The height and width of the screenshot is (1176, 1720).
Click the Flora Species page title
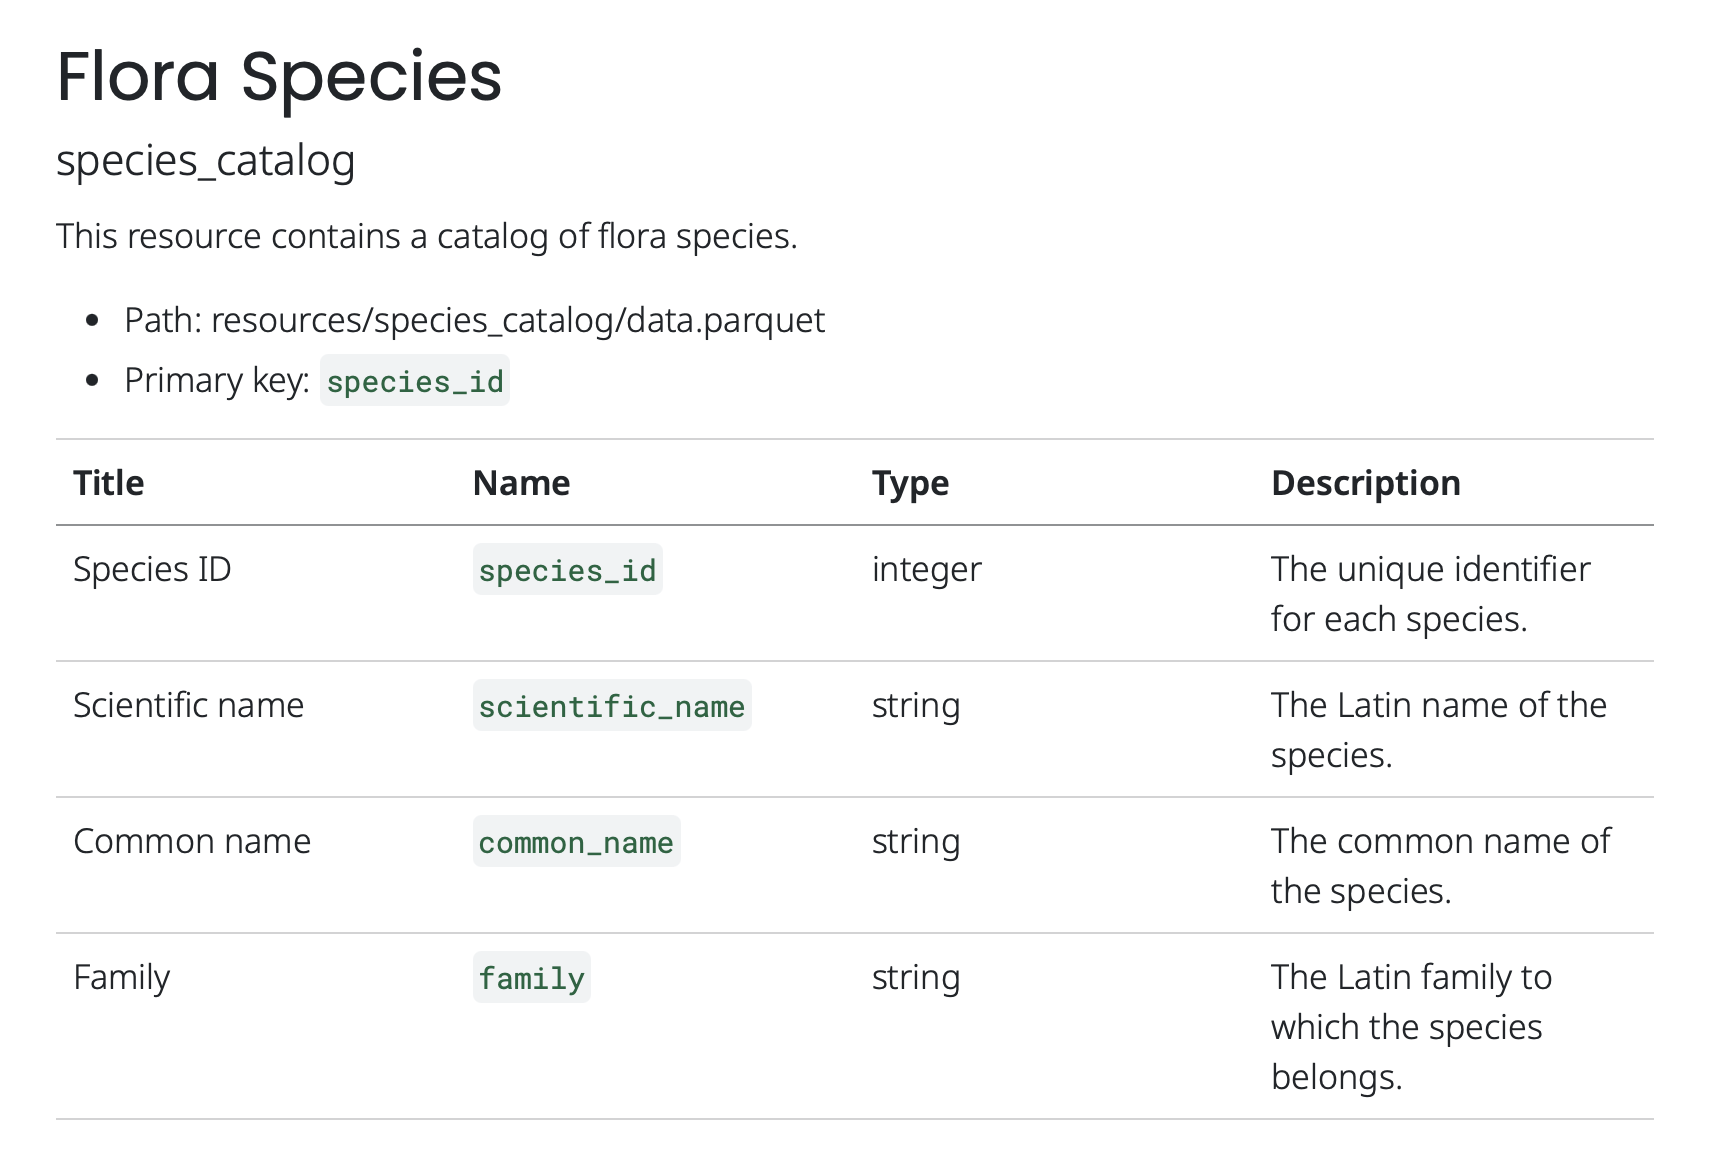pyautogui.click(x=277, y=78)
